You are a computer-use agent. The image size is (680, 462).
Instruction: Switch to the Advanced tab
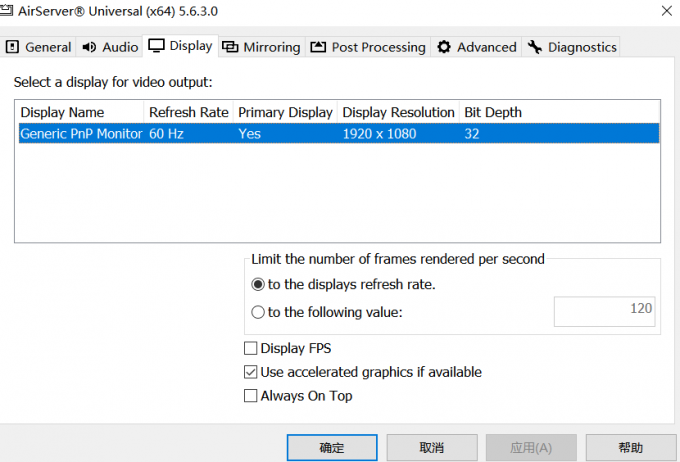[476, 47]
